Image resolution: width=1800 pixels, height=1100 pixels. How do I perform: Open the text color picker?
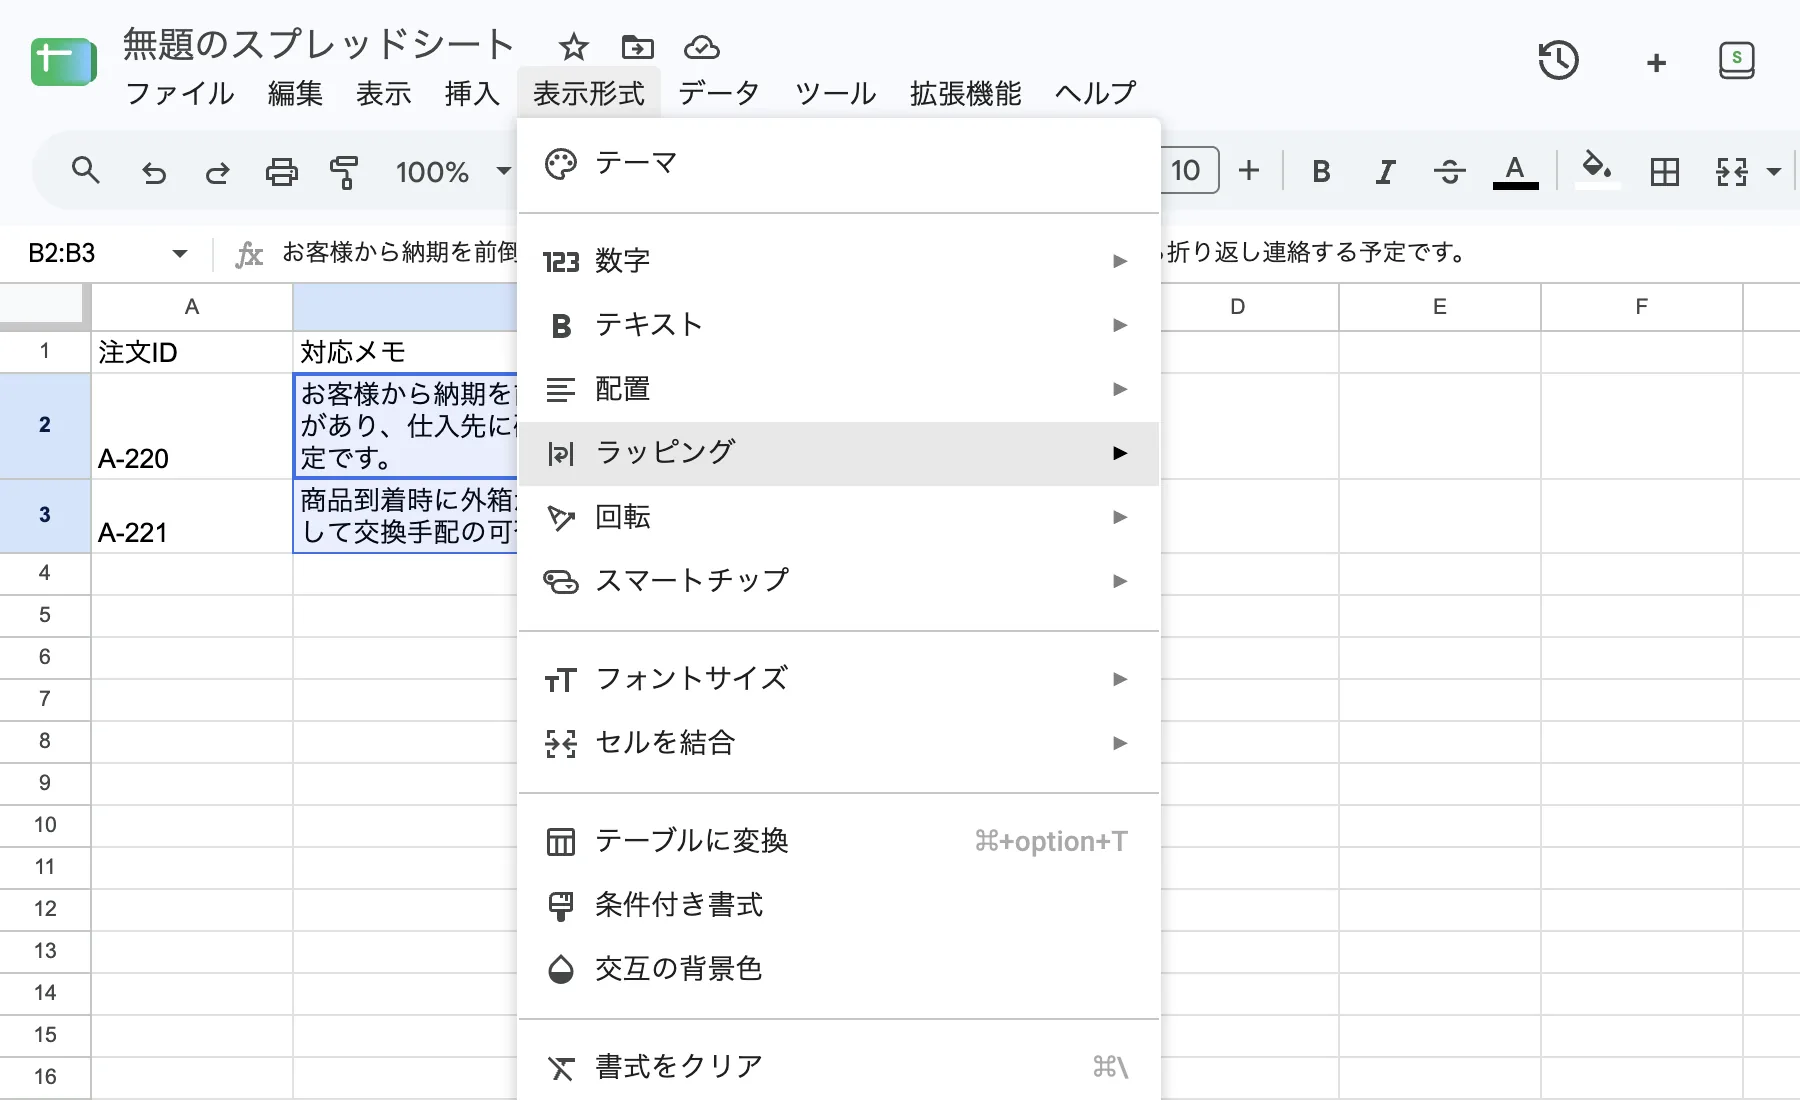pos(1515,171)
